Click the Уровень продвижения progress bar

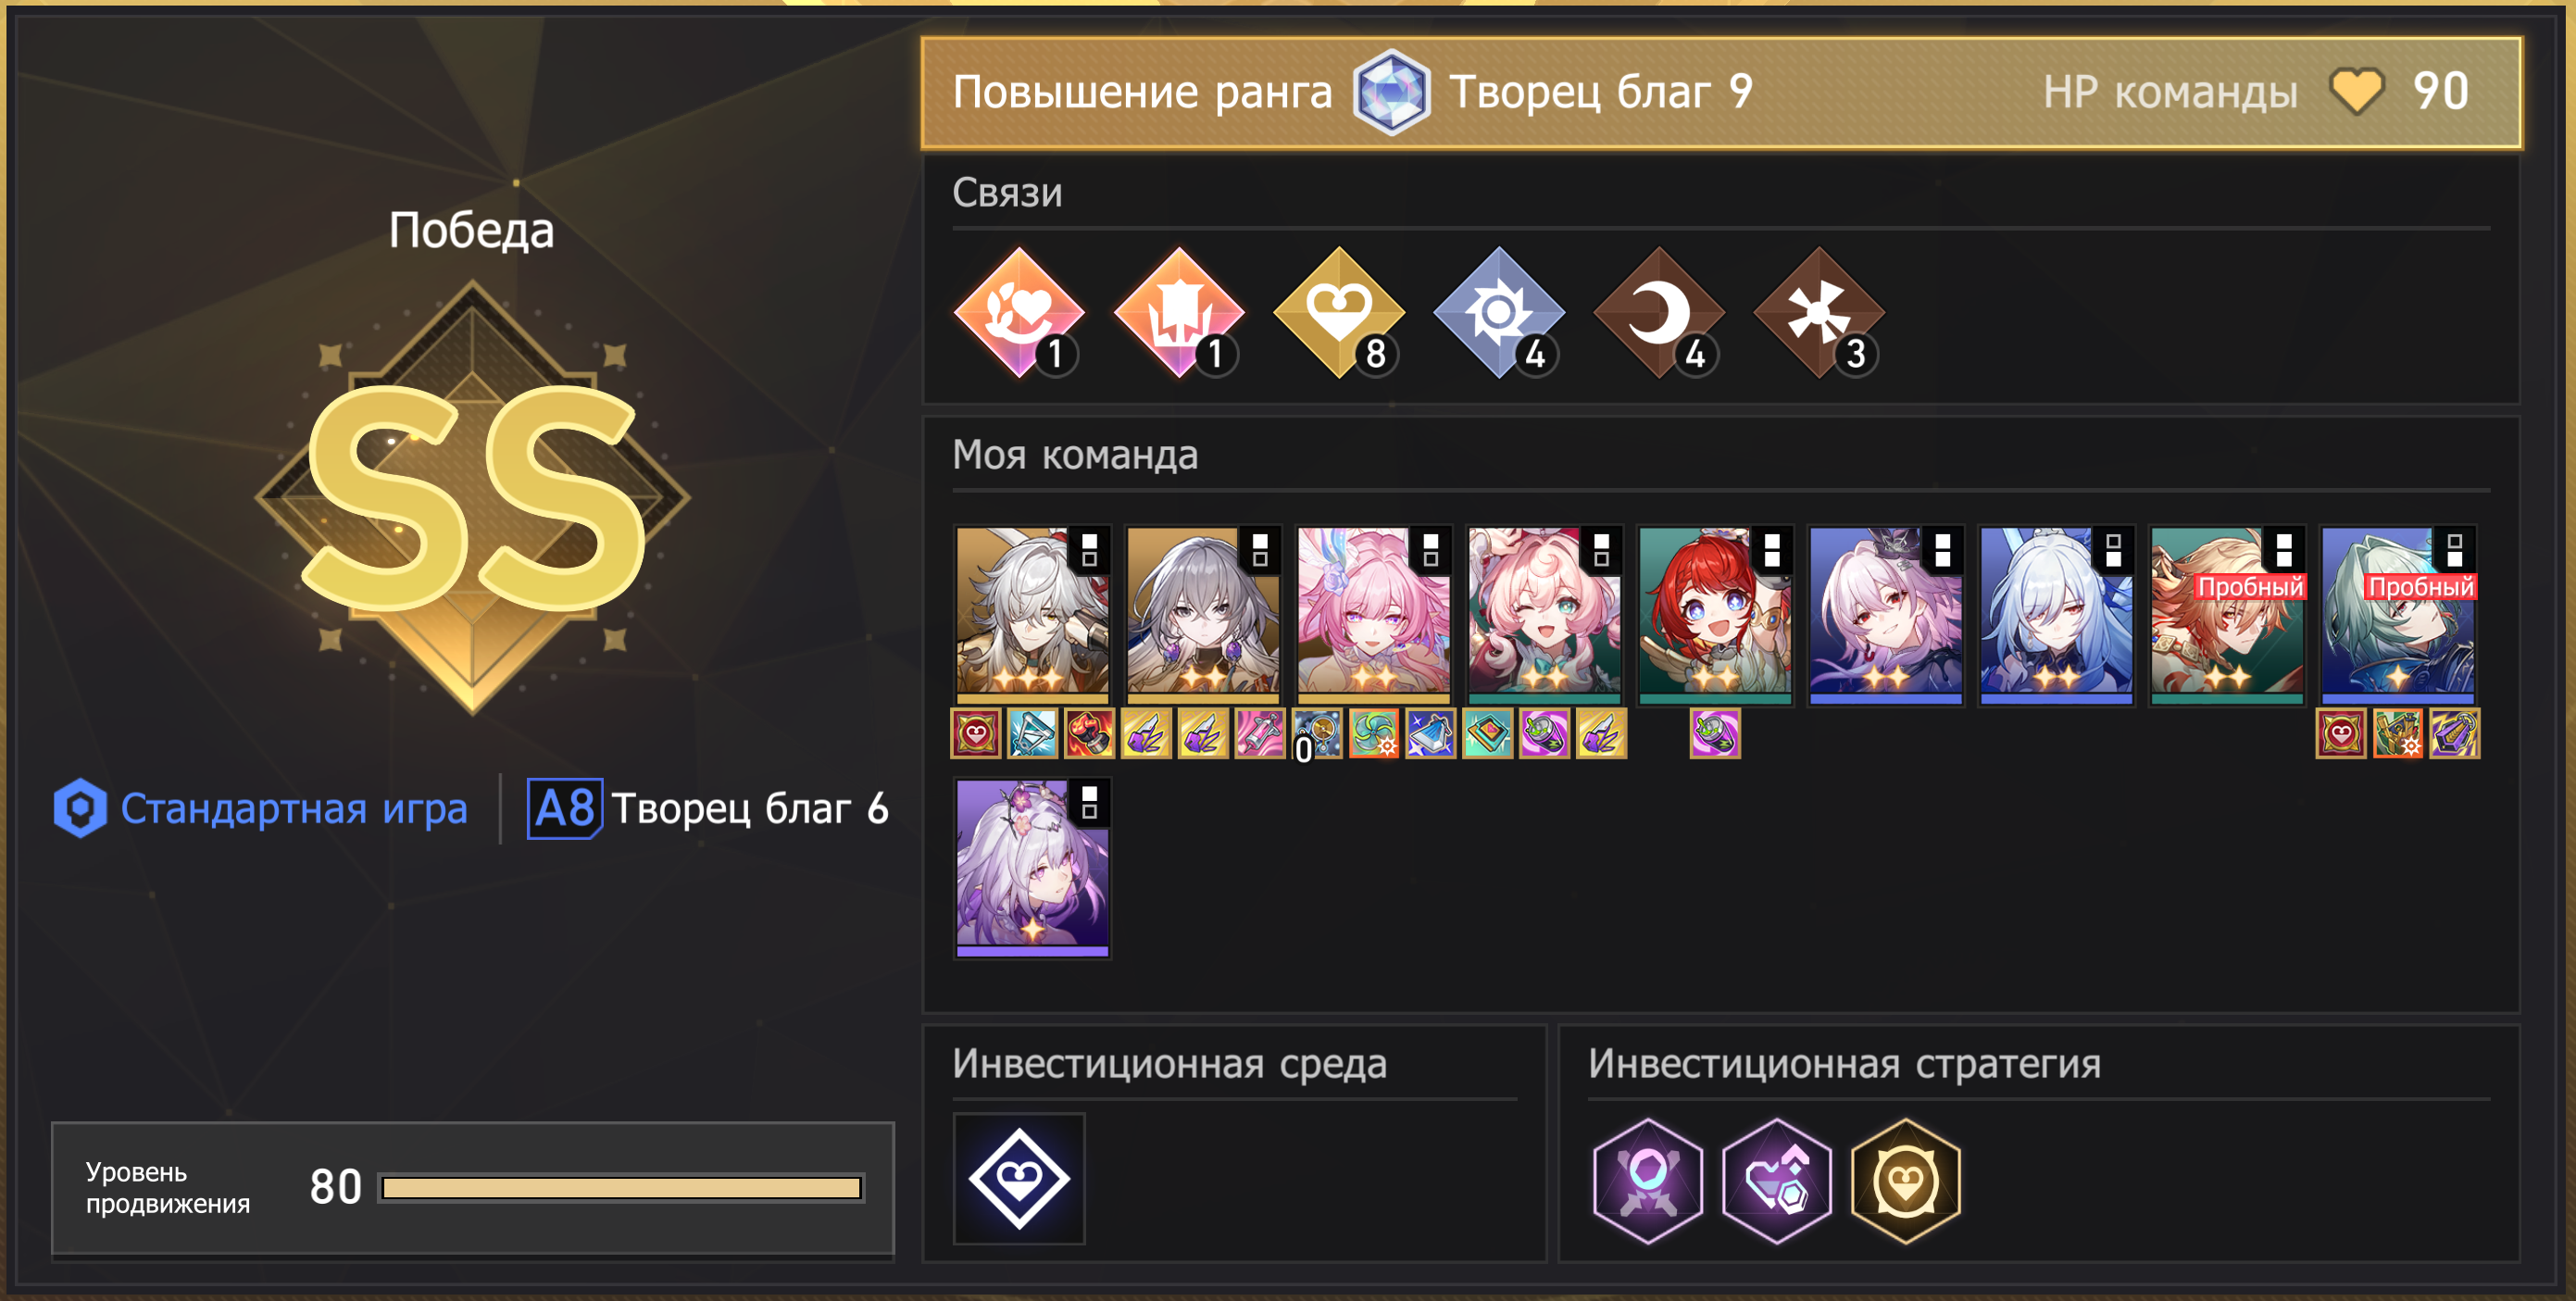pos(621,1187)
